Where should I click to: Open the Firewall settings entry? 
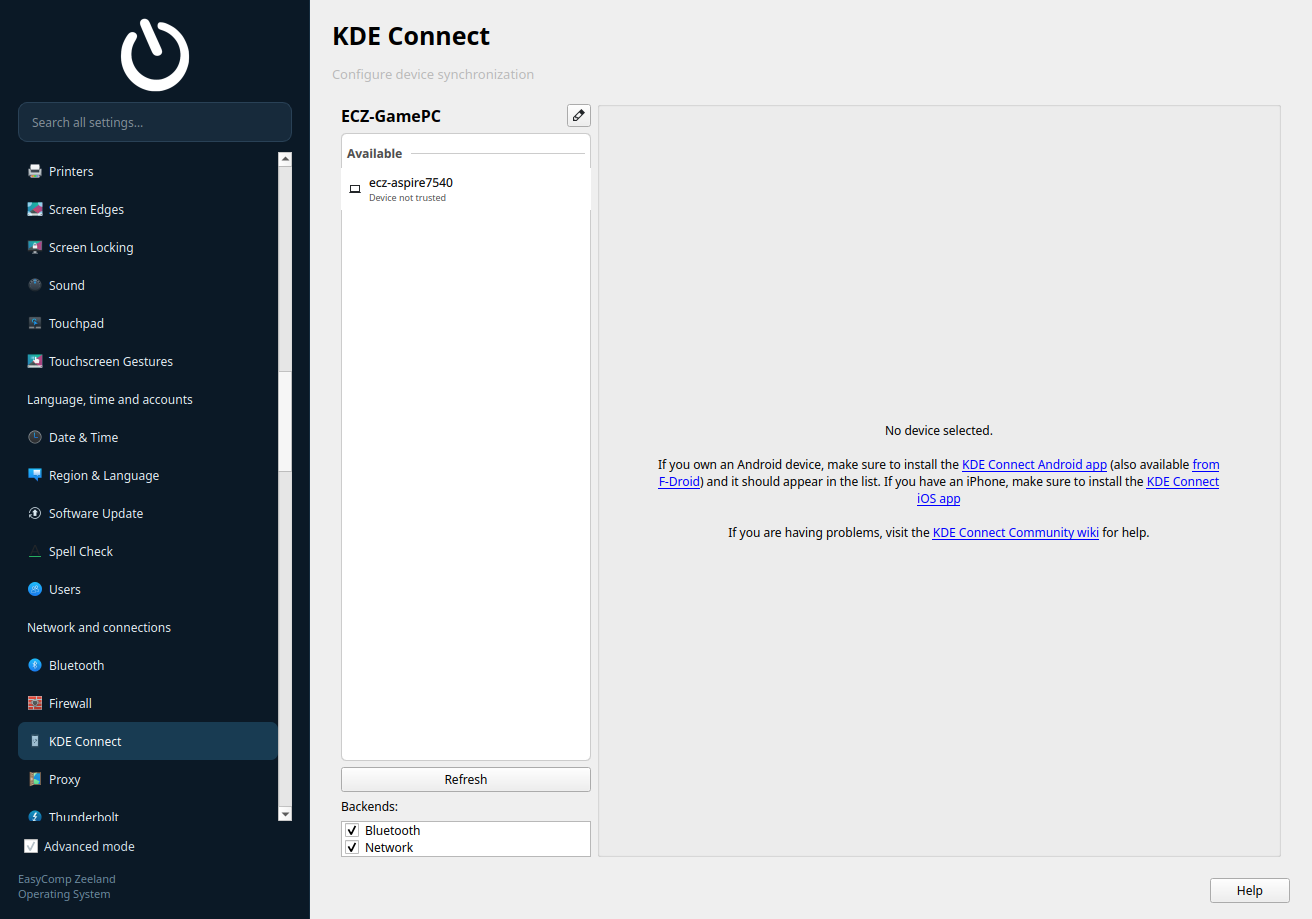(148, 703)
